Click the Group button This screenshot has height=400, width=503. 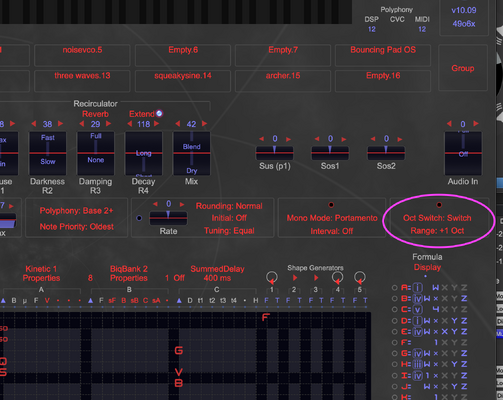[x=463, y=68]
